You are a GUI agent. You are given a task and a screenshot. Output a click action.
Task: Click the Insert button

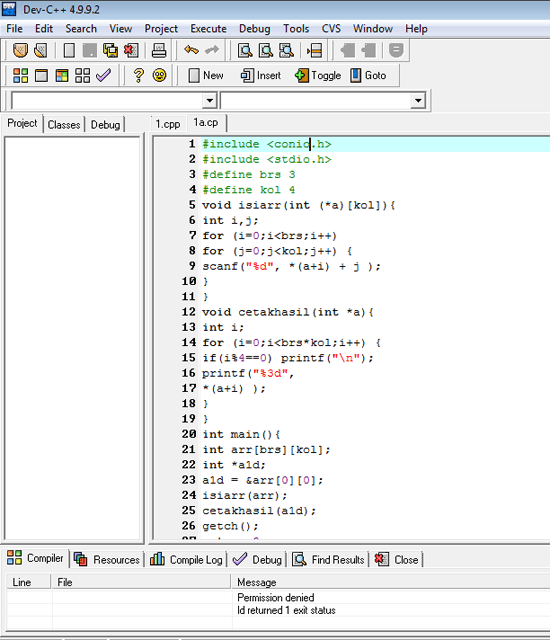pos(261,76)
